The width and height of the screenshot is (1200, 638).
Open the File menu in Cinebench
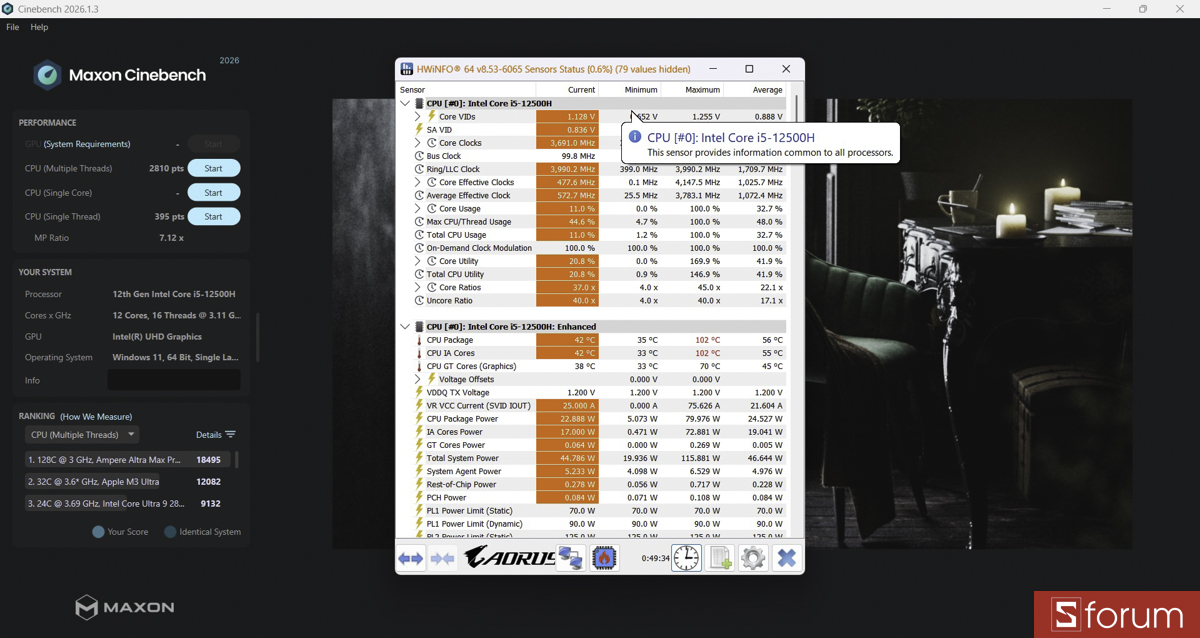(x=12, y=27)
